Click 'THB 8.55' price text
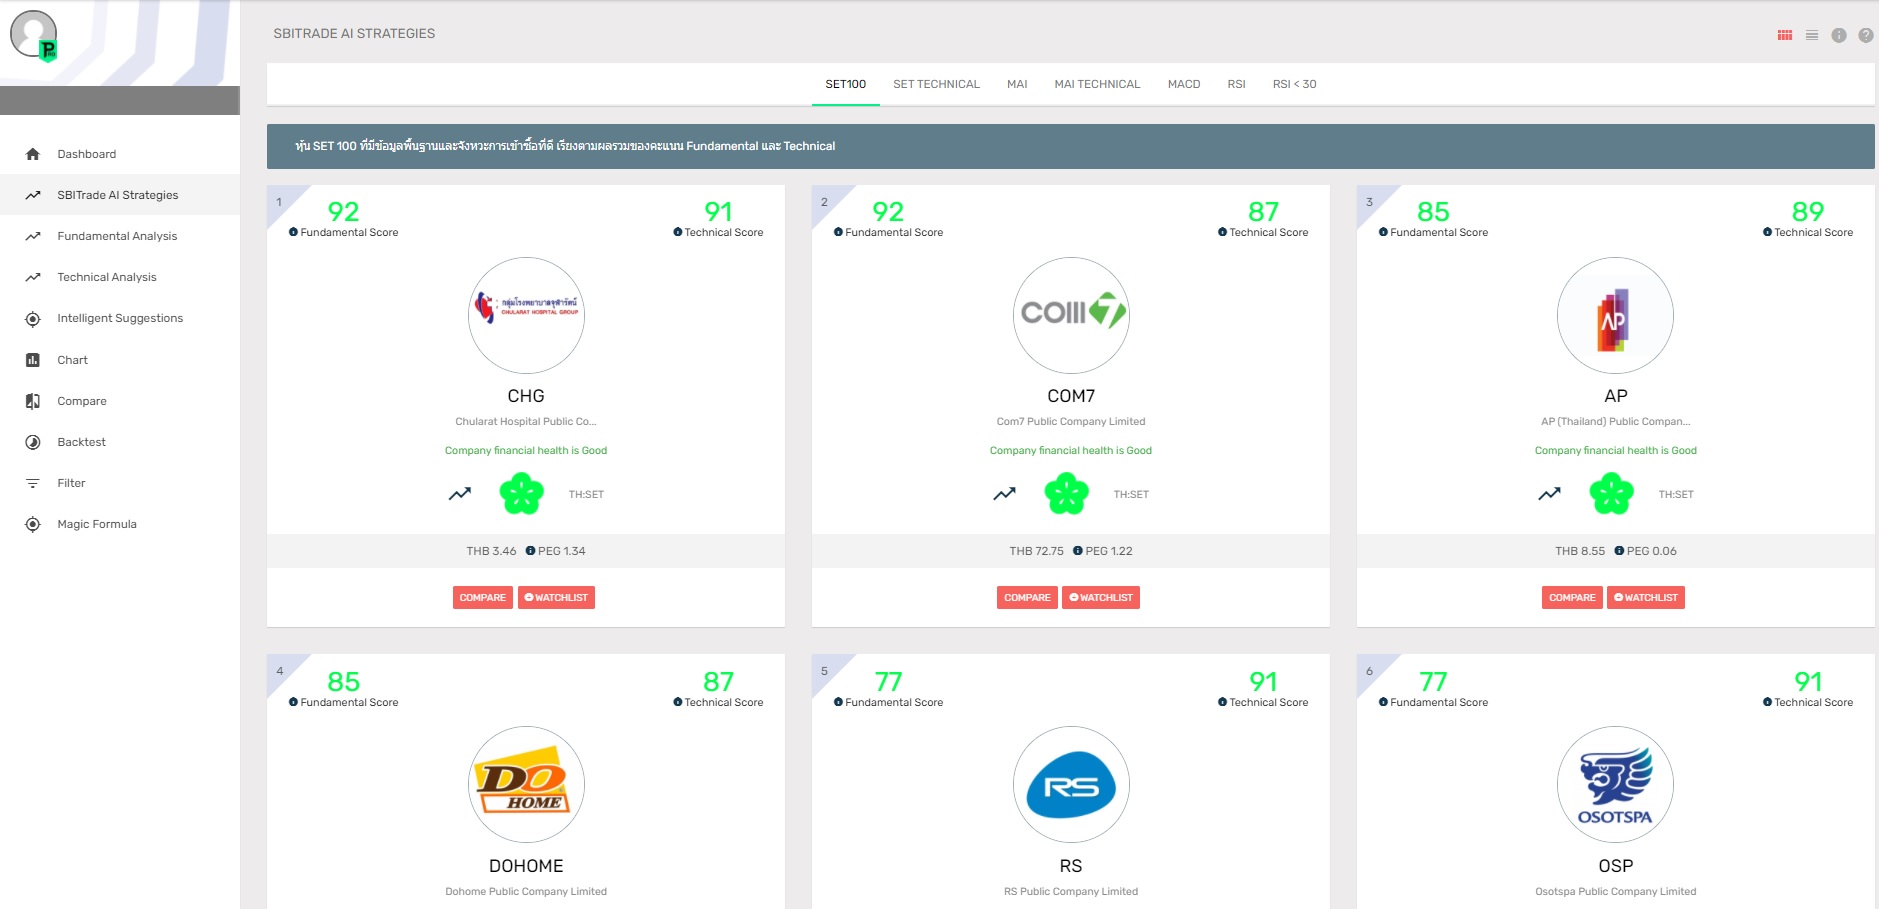The image size is (1879, 909). pos(1580,551)
